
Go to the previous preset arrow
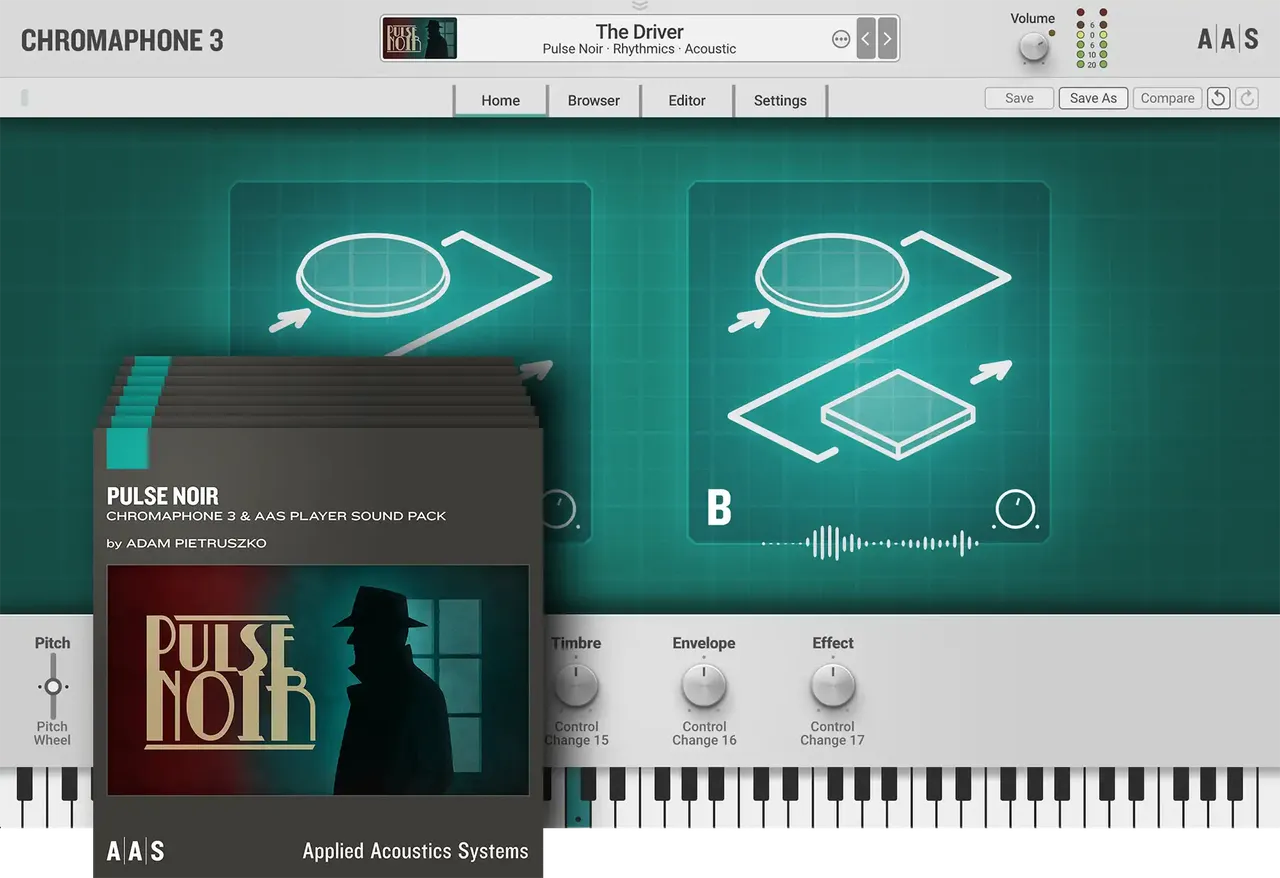866,39
